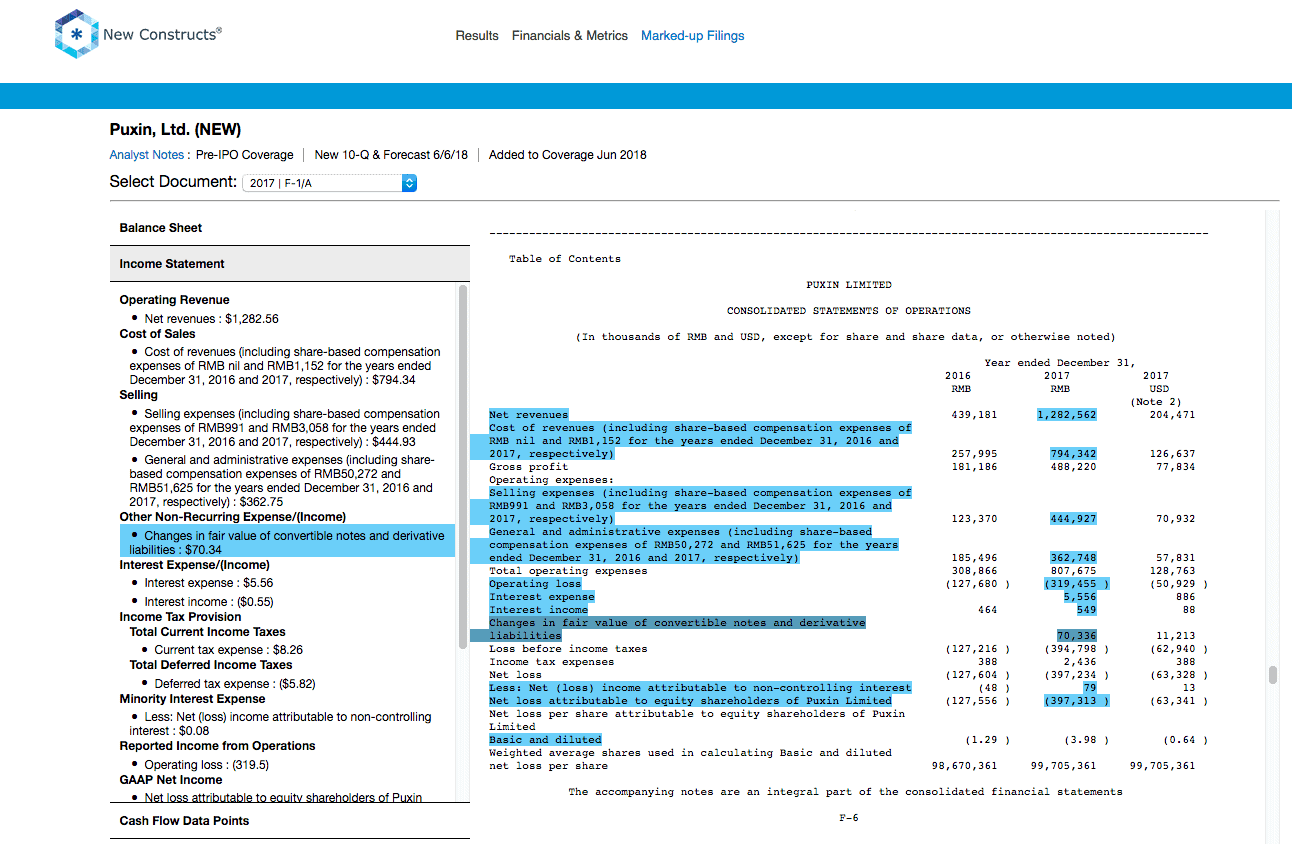The image size is (1292, 844).
Task: Select Changes in fair value sidebar item
Action: (x=288, y=543)
